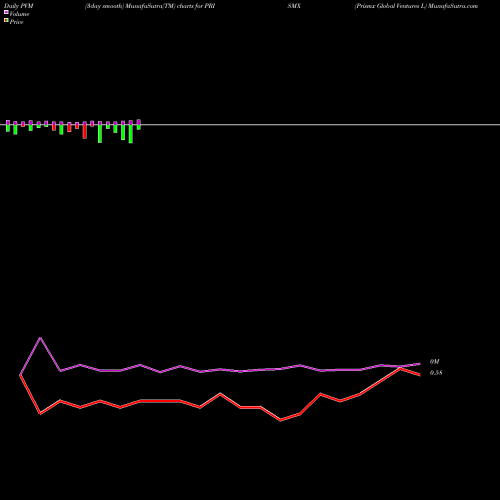Viewport: 500px width, 500px height.
Task: Click the 'Daily PVM' title text
Action: click(x=19, y=6)
